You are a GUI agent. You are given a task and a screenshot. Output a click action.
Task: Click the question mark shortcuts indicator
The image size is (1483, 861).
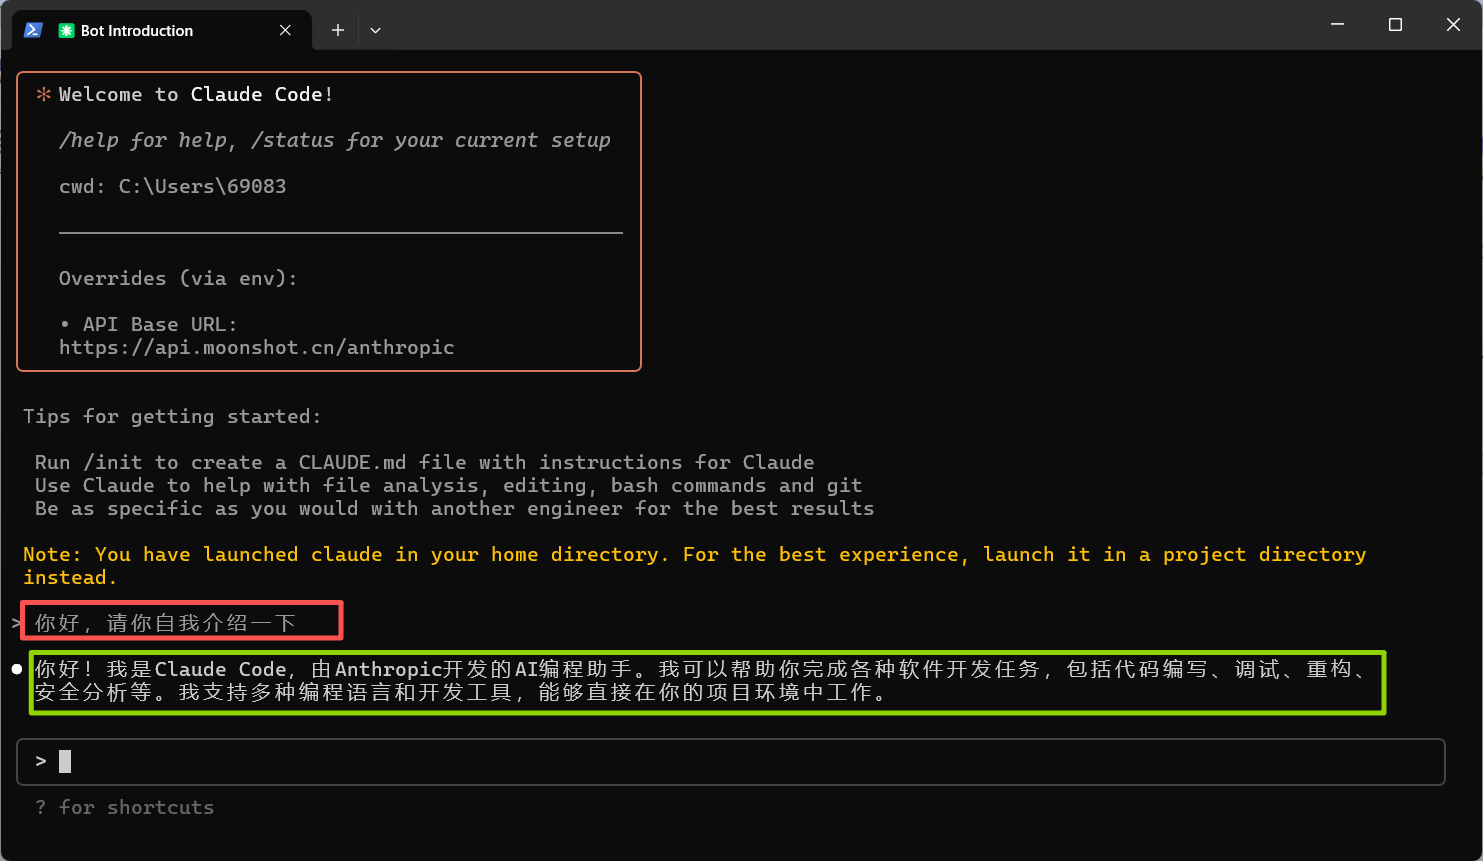pyautogui.click(x=39, y=807)
